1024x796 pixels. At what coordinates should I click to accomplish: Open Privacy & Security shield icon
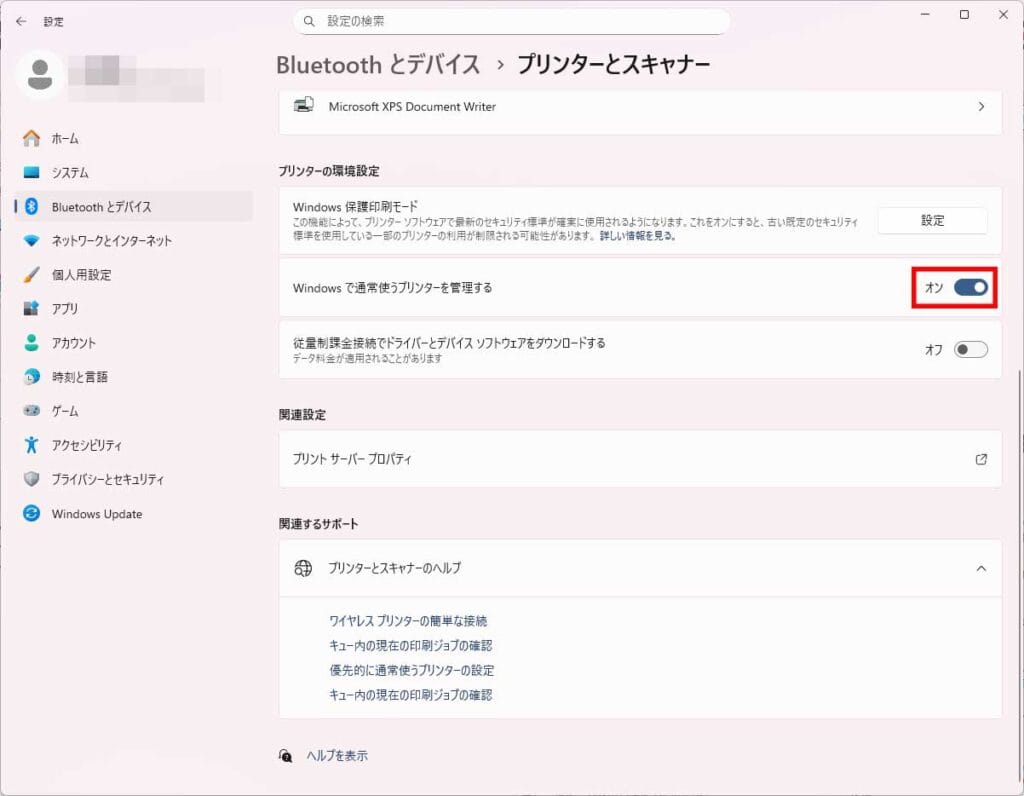32,479
